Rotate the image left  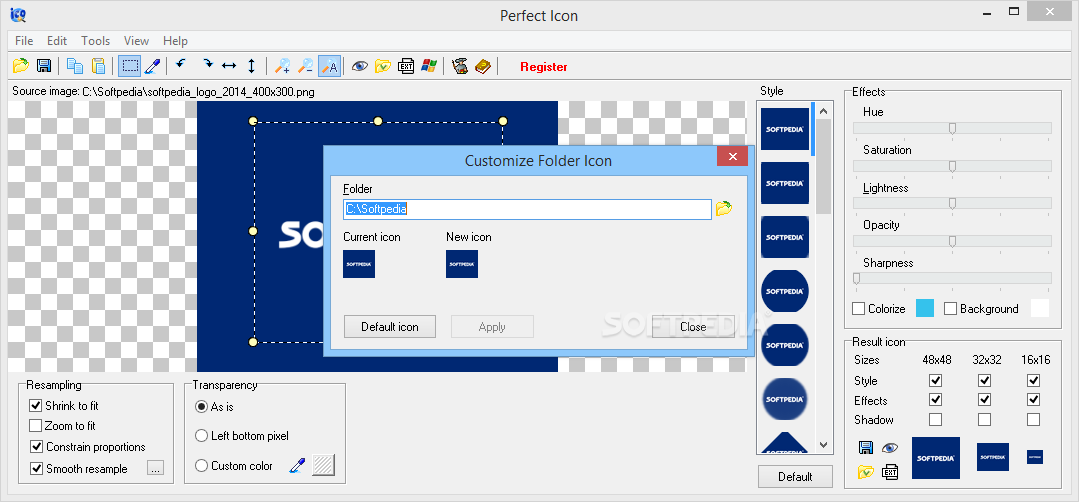tap(181, 66)
